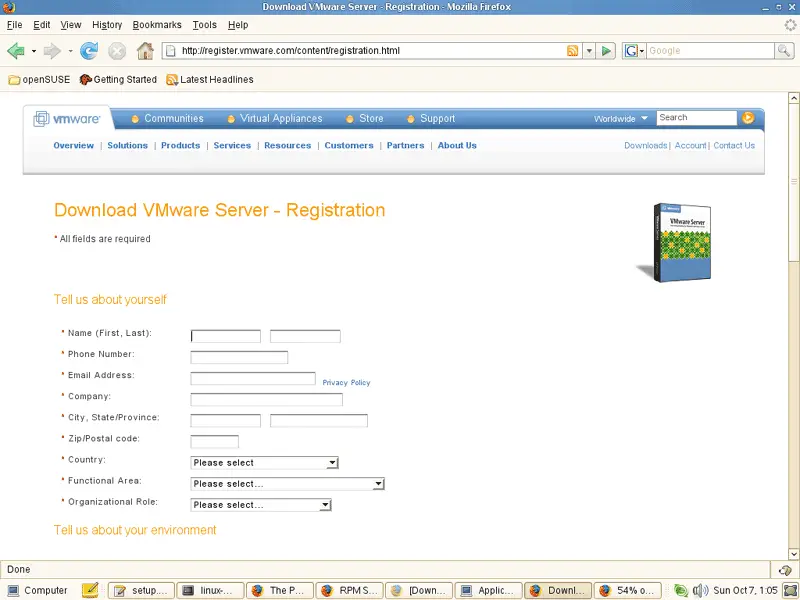
Task: Open the Country select dropdown
Action: [x=264, y=463]
